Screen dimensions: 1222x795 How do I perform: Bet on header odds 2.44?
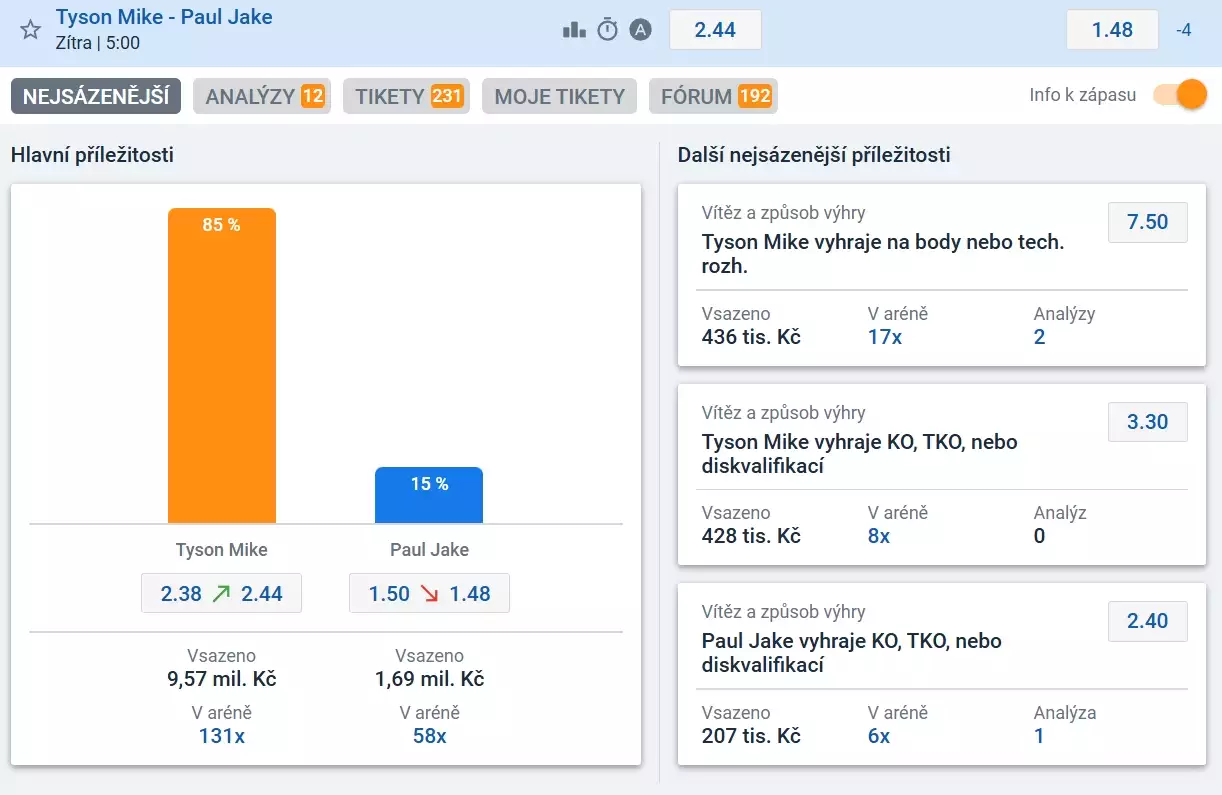[x=715, y=30]
